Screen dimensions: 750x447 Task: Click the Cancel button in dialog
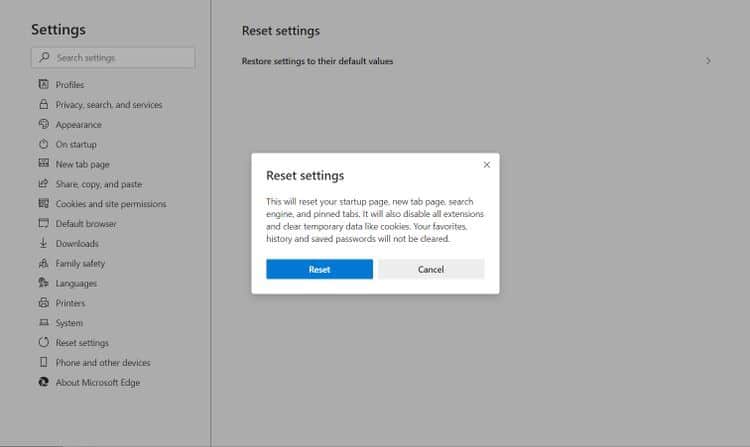click(431, 269)
